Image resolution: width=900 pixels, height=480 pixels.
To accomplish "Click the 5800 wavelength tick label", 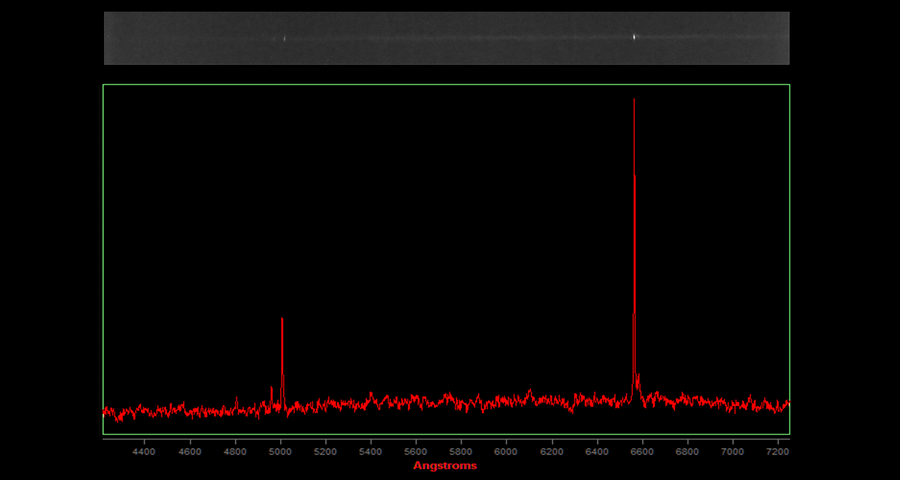I will click(x=462, y=451).
